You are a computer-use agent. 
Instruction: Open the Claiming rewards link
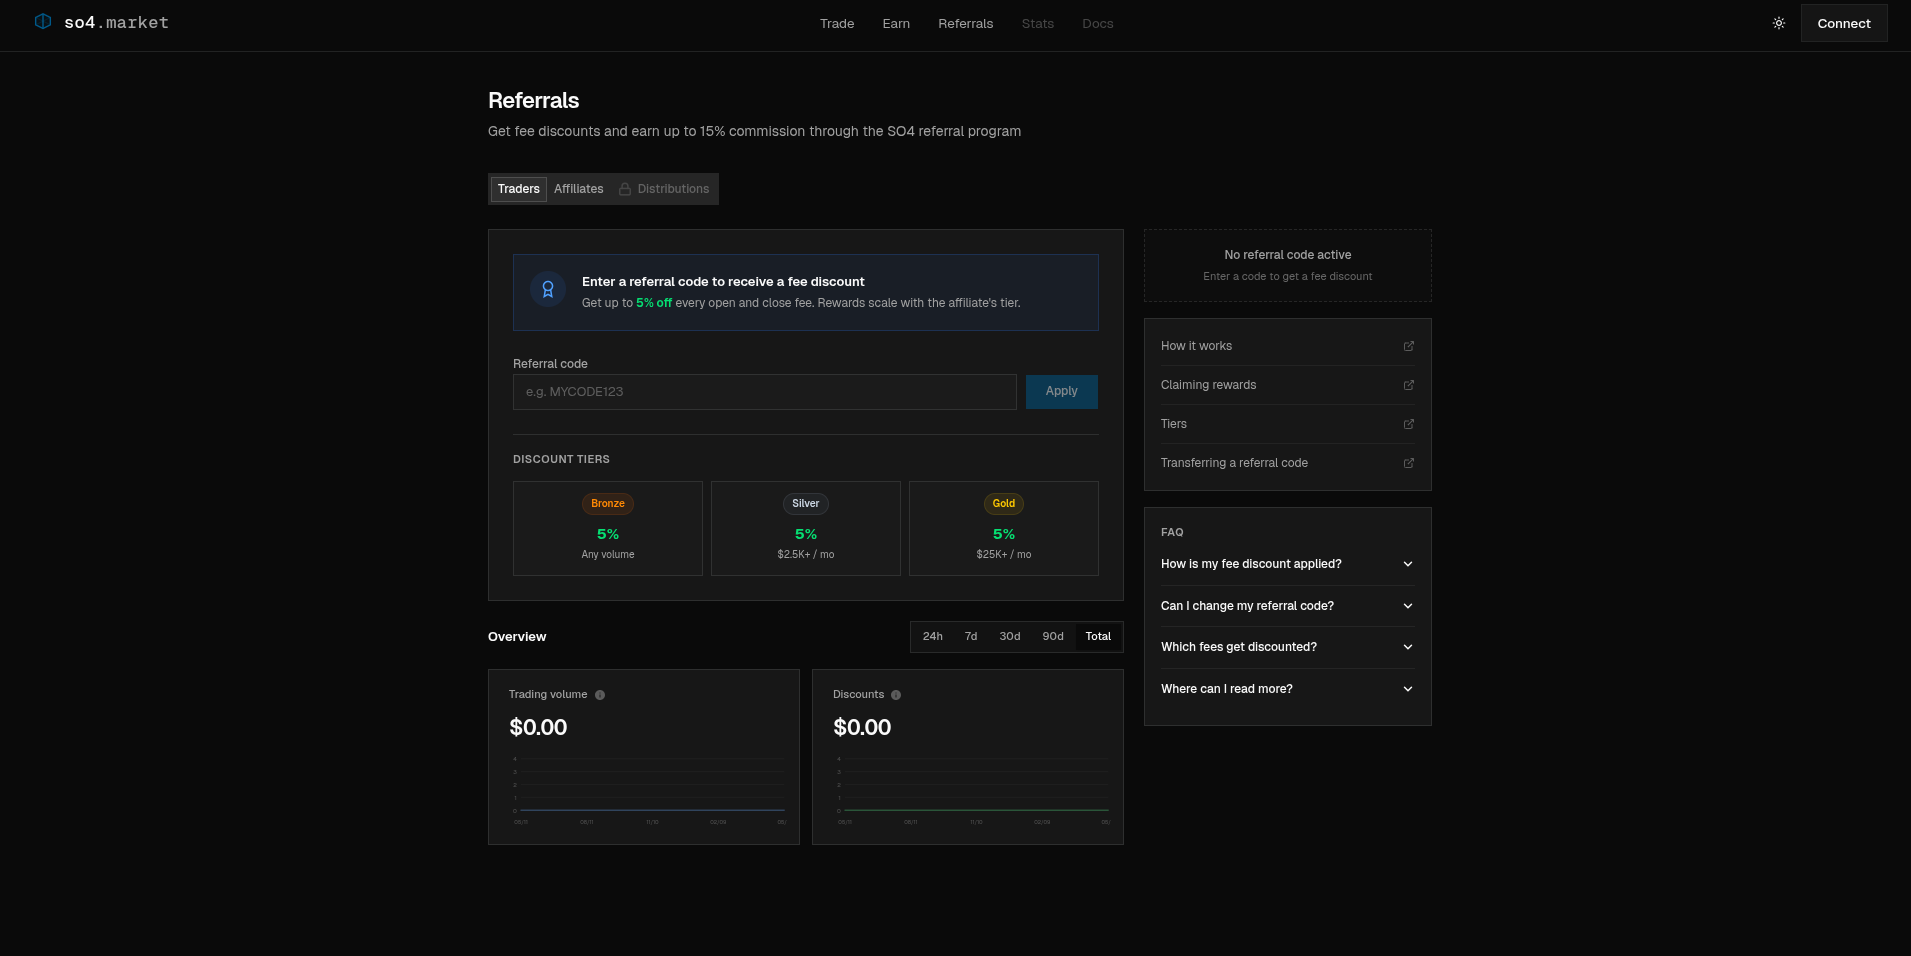(1208, 385)
